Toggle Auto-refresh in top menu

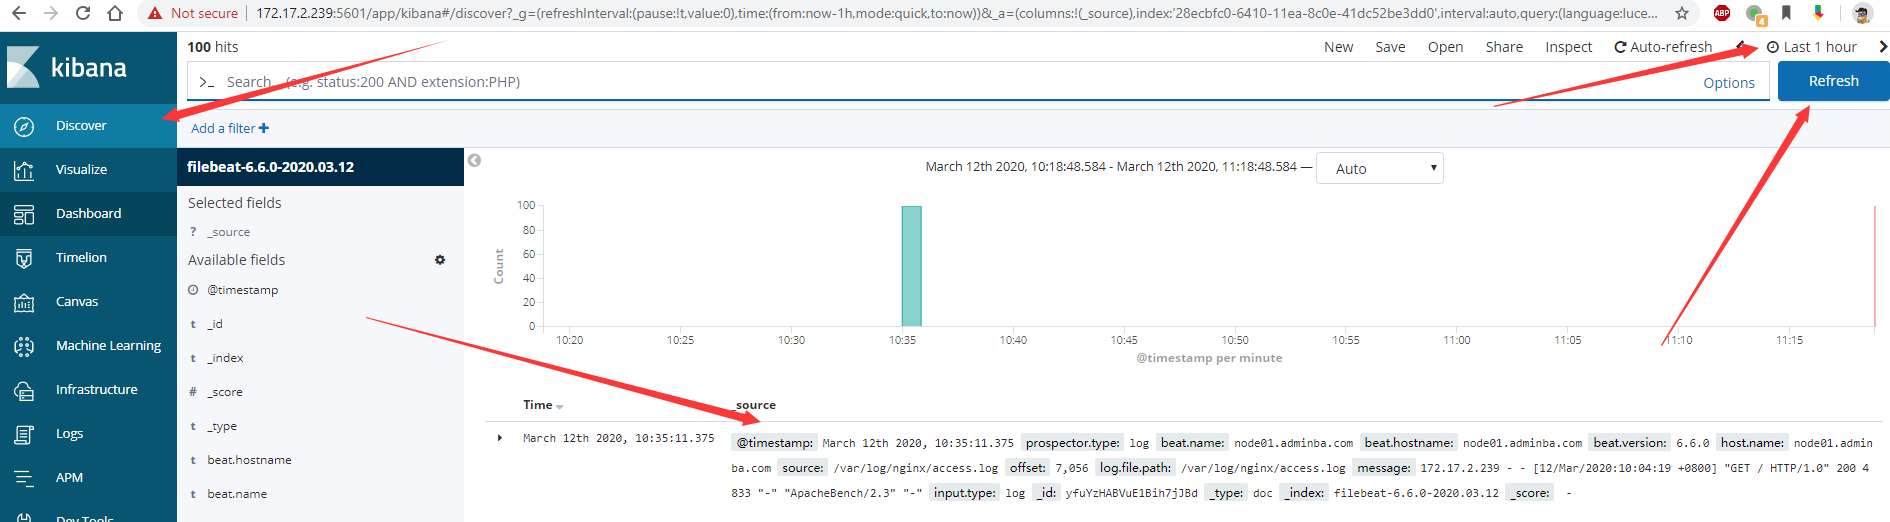click(x=1663, y=47)
